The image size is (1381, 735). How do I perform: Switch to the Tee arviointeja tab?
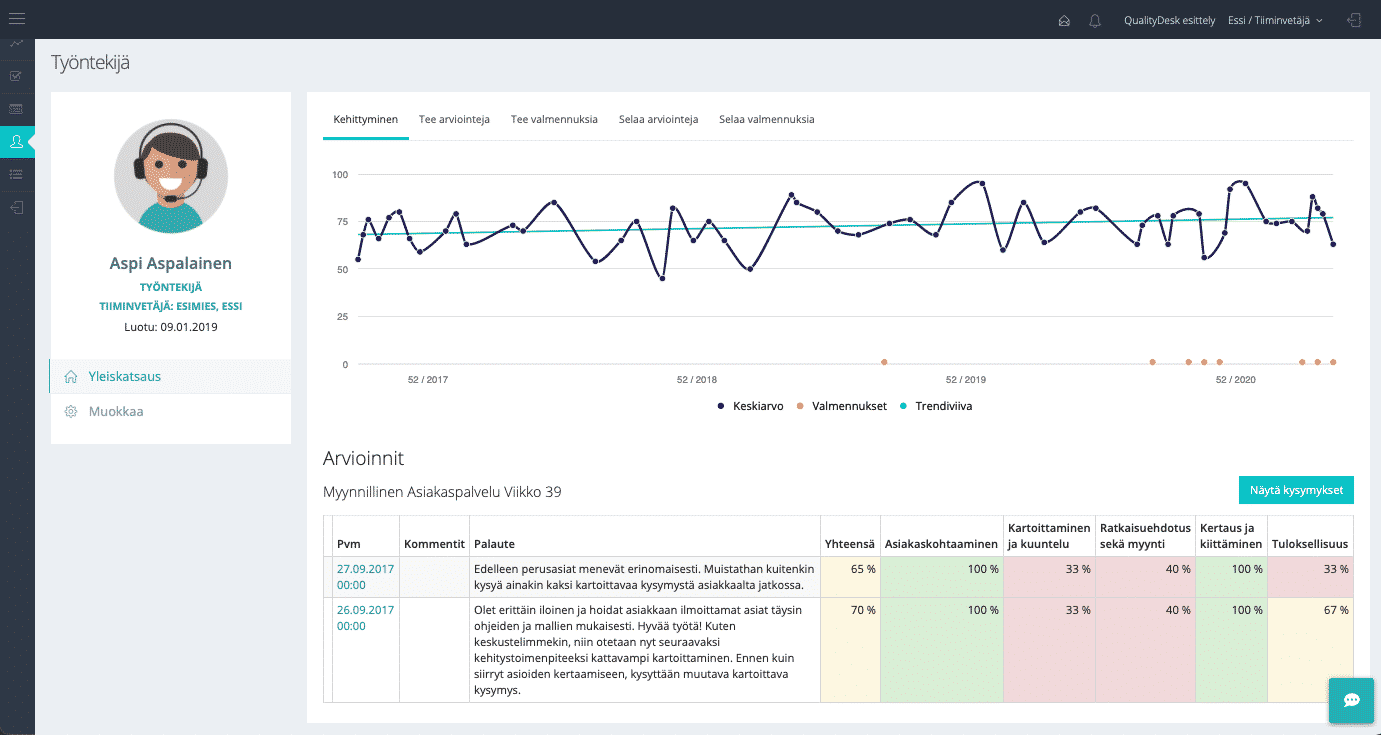tap(454, 119)
